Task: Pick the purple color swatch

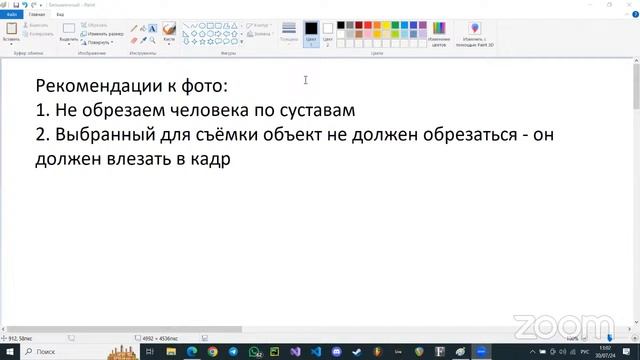Action: pos(423,25)
